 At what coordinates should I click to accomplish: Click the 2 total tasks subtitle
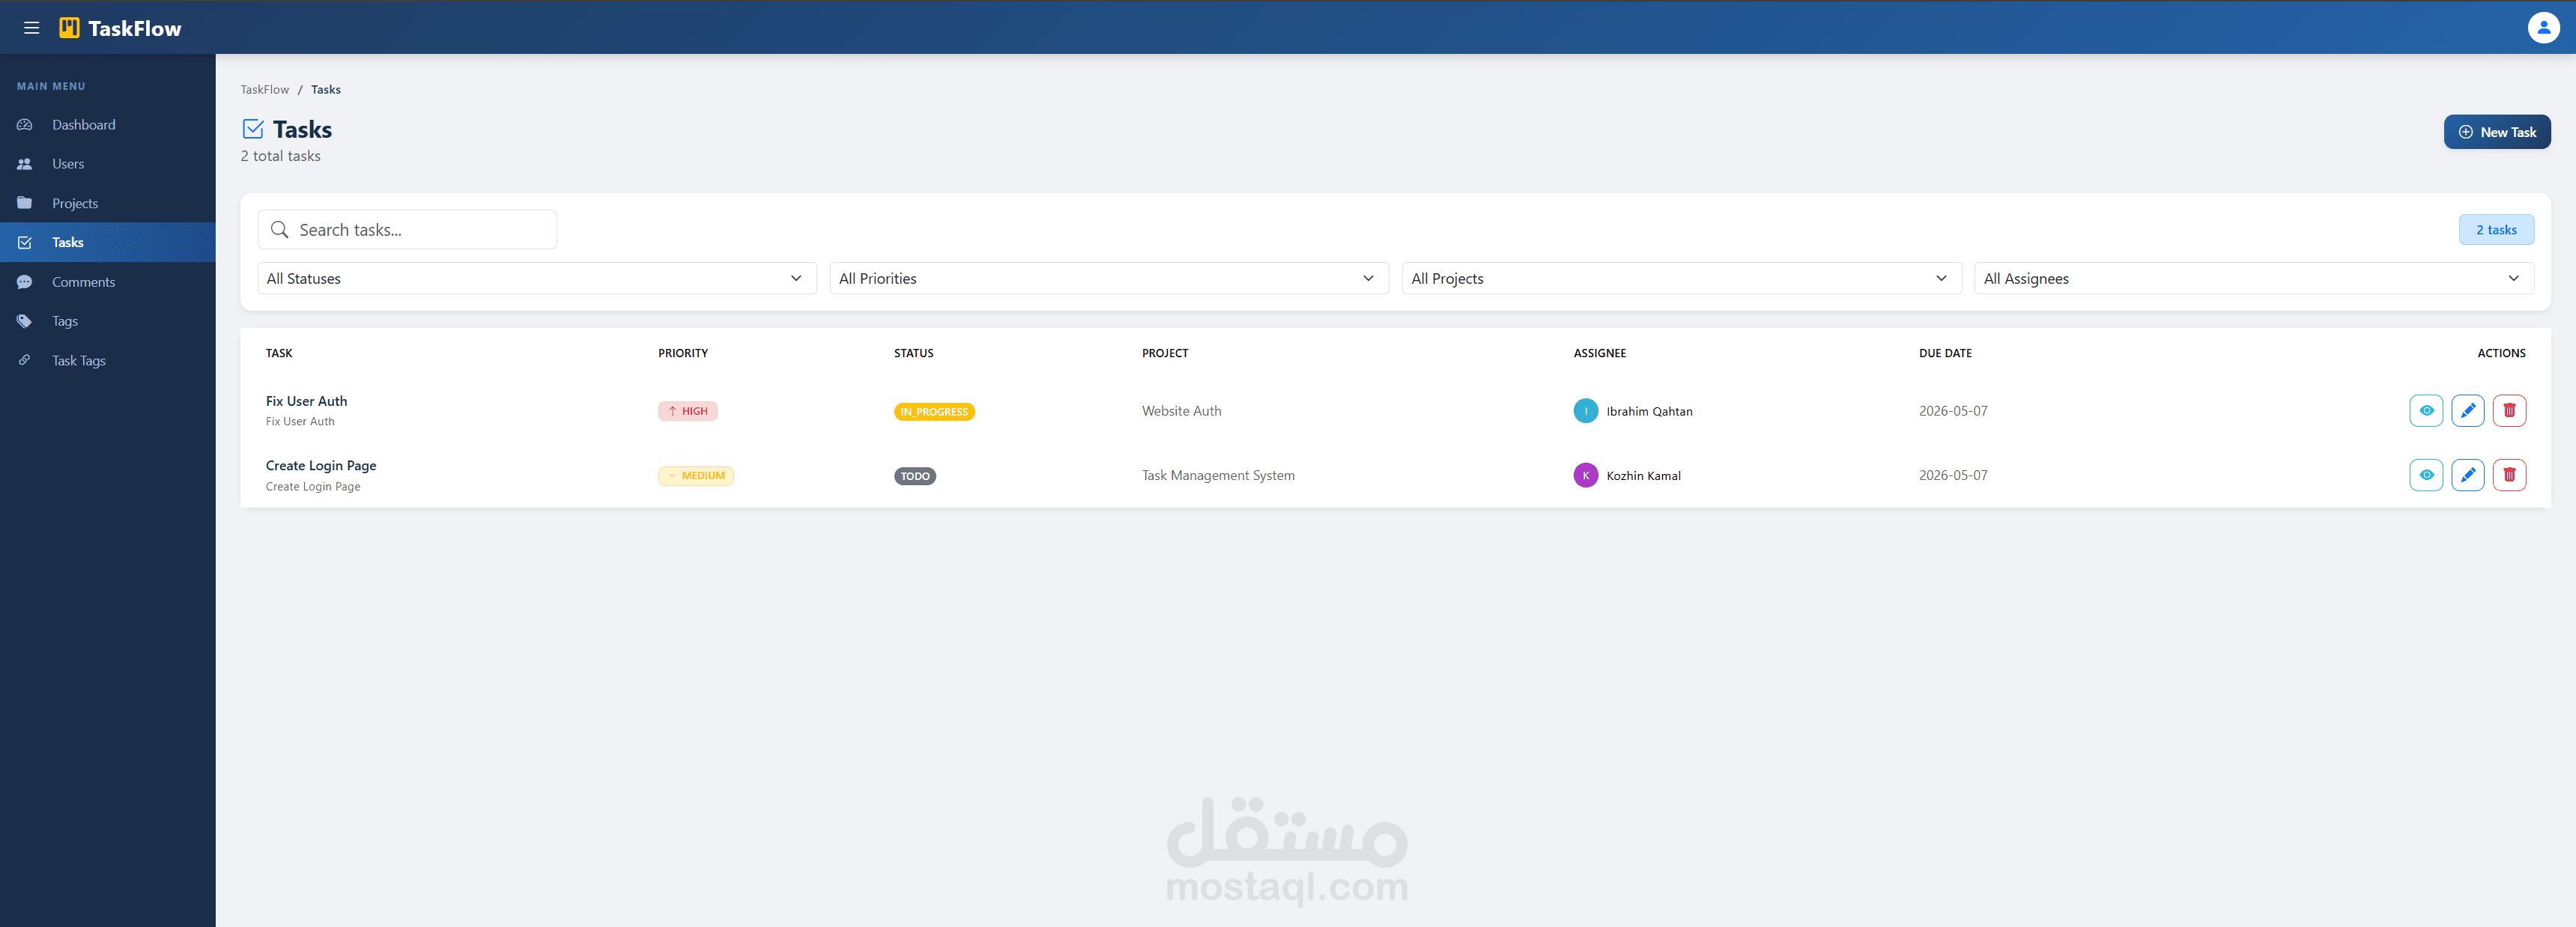pos(281,156)
